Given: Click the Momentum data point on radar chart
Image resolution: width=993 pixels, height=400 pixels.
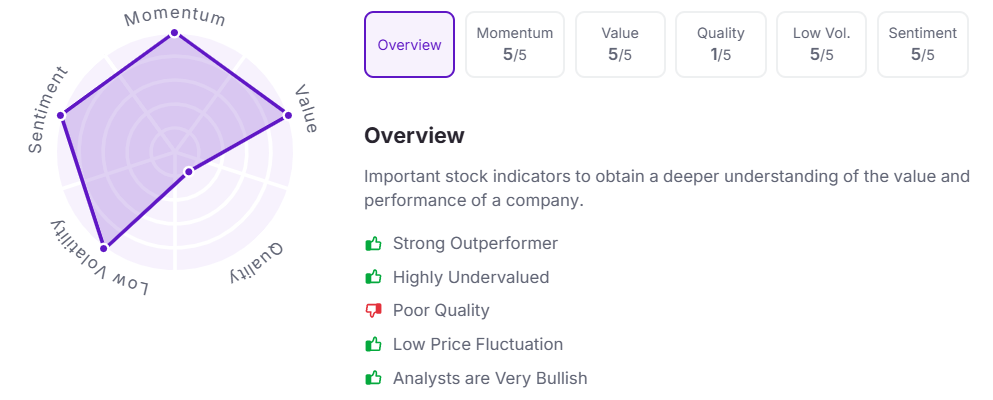Looking at the screenshot, I should (174, 34).
